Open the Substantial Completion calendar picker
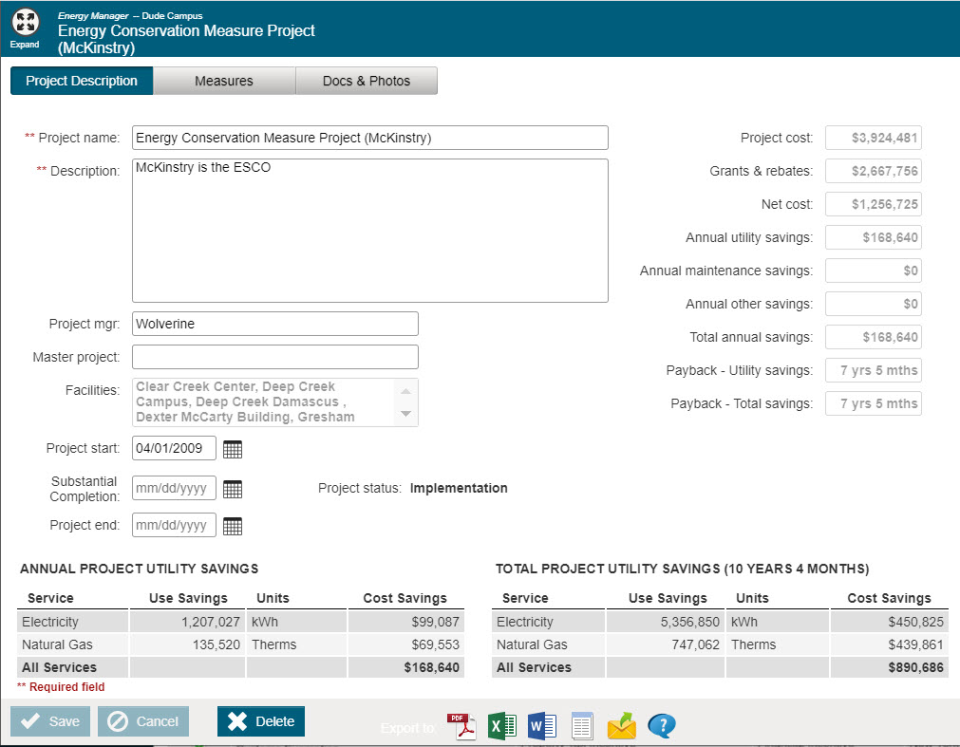Image resolution: width=960 pixels, height=747 pixels. pos(232,488)
